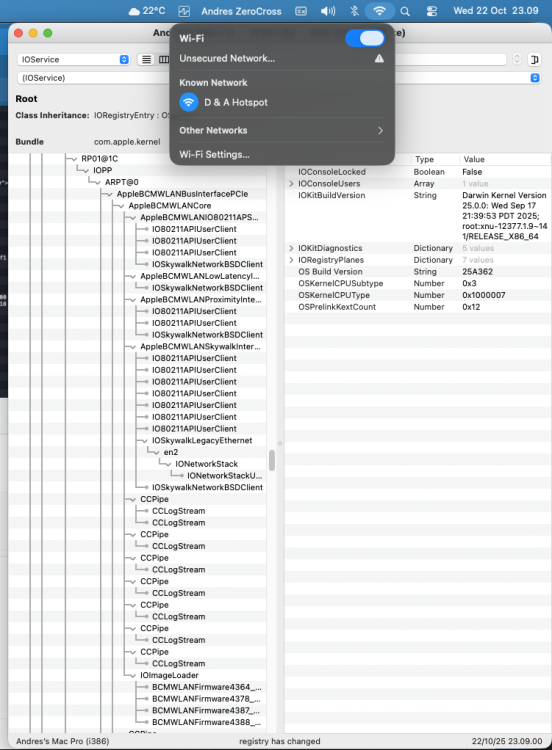Select BCMWLANFirmware4378 tree row

[x=207, y=699]
